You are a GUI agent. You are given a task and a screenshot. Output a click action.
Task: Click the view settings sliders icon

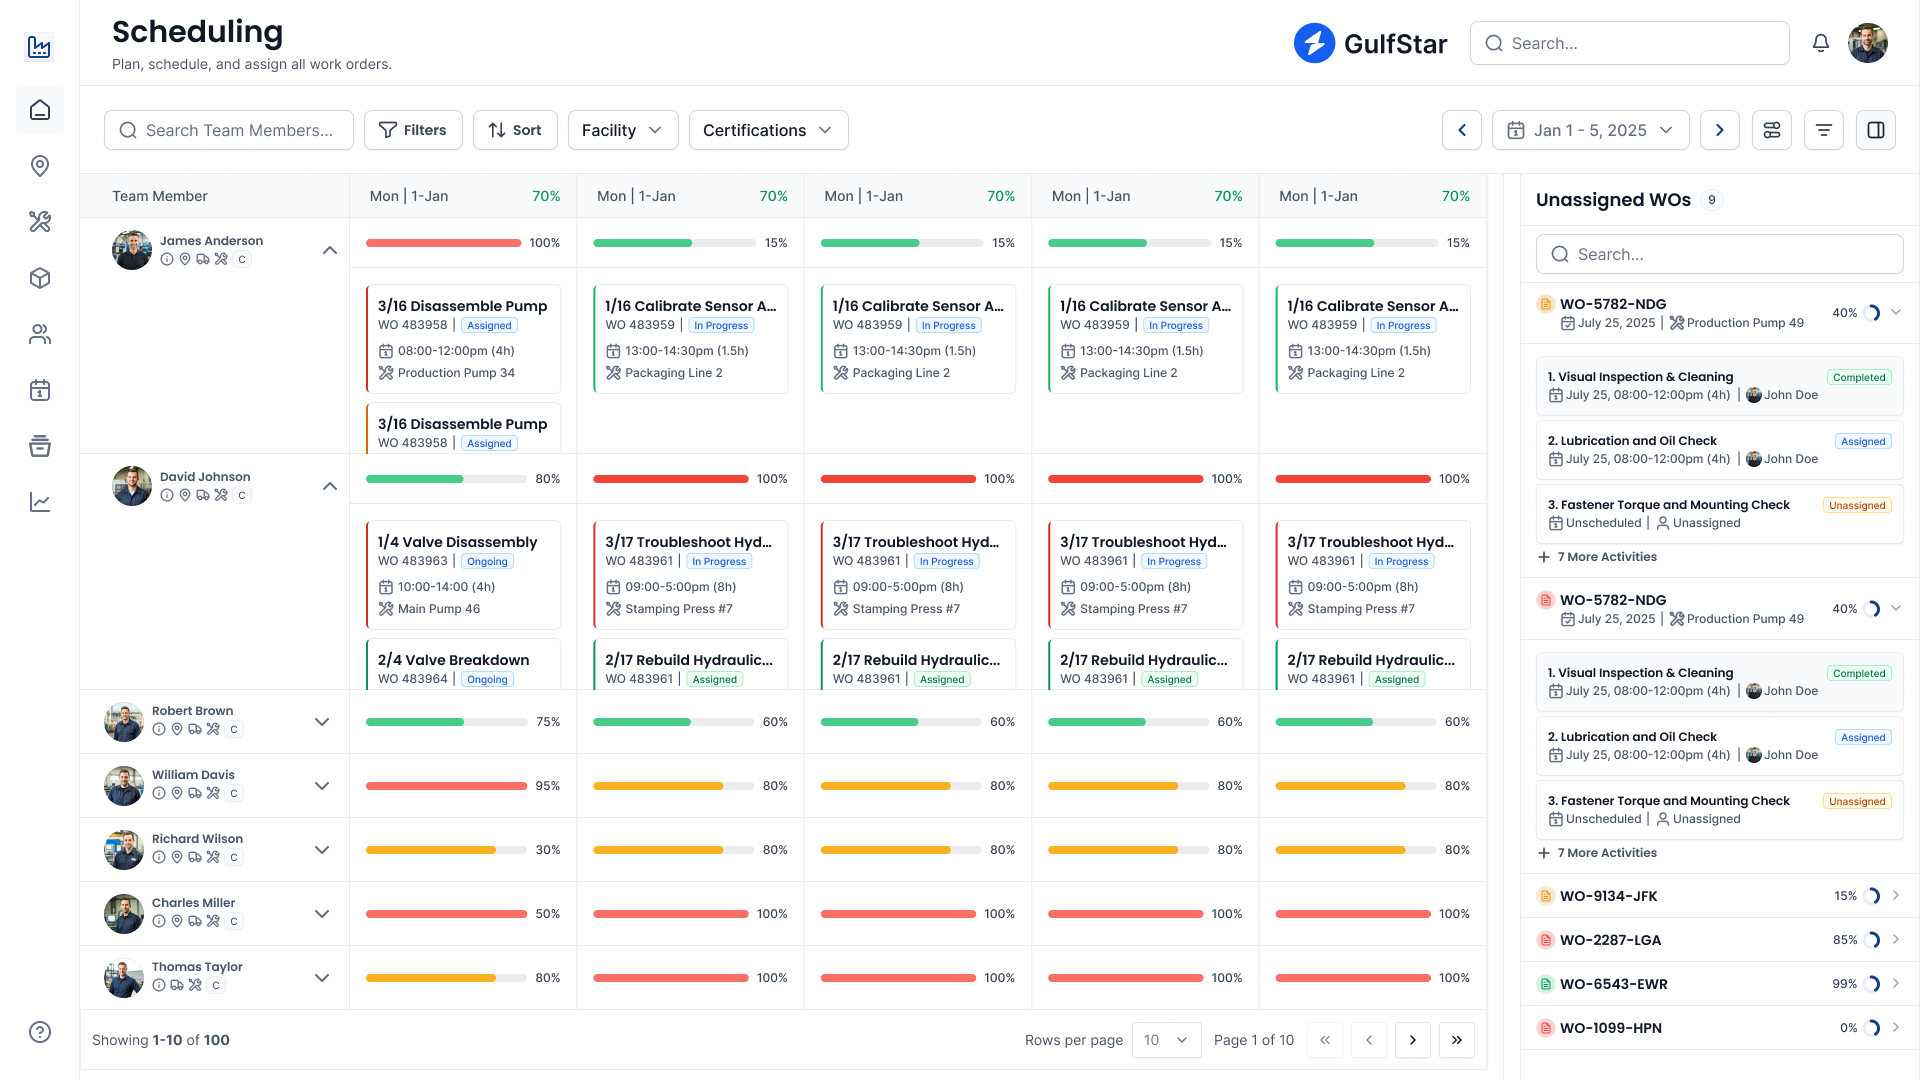pyautogui.click(x=1772, y=130)
